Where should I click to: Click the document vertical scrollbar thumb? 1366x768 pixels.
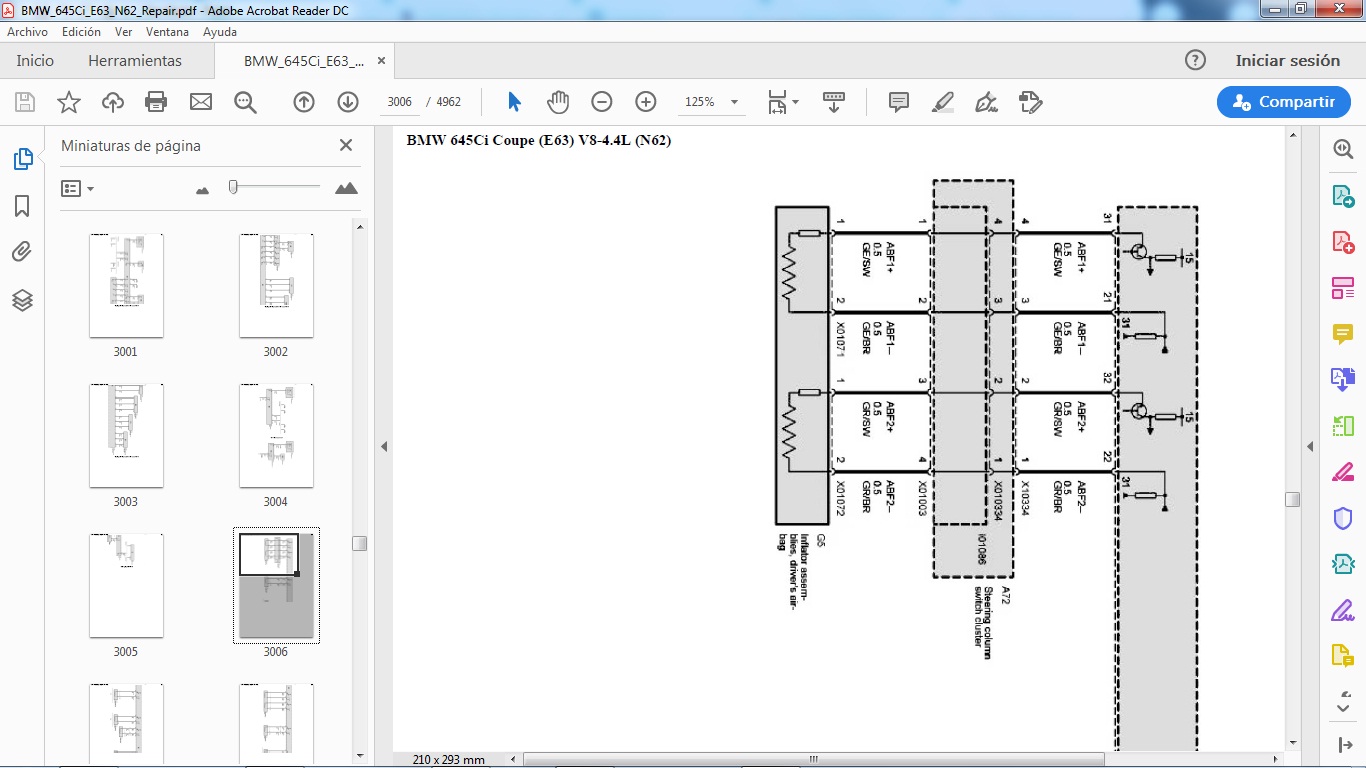click(1292, 499)
